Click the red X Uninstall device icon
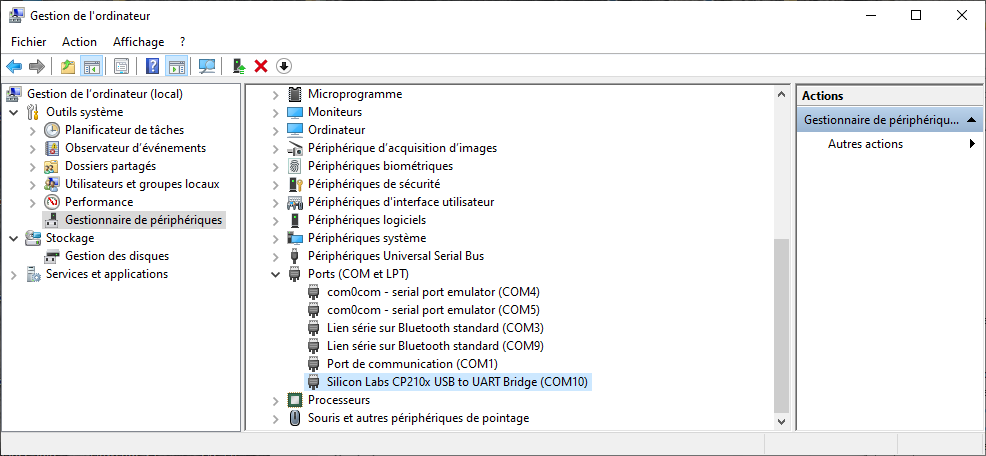The image size is (986, 456). pyautogui.click(x=261, y=66)
